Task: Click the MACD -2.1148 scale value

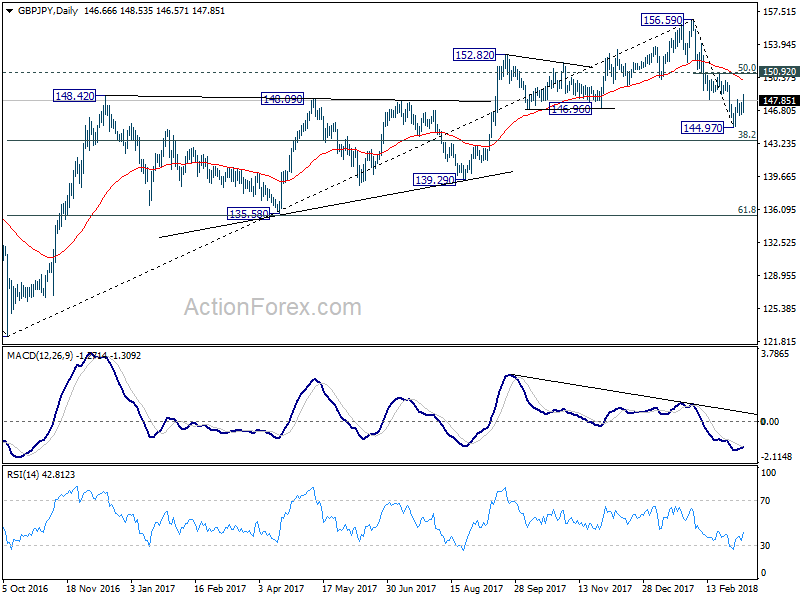Action: click(776, 457)
